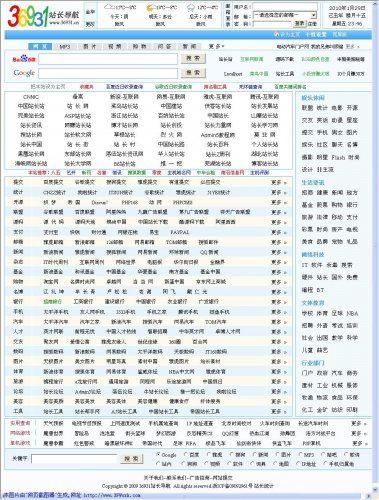Switch to the 问答 search tab

coord(164,46)
